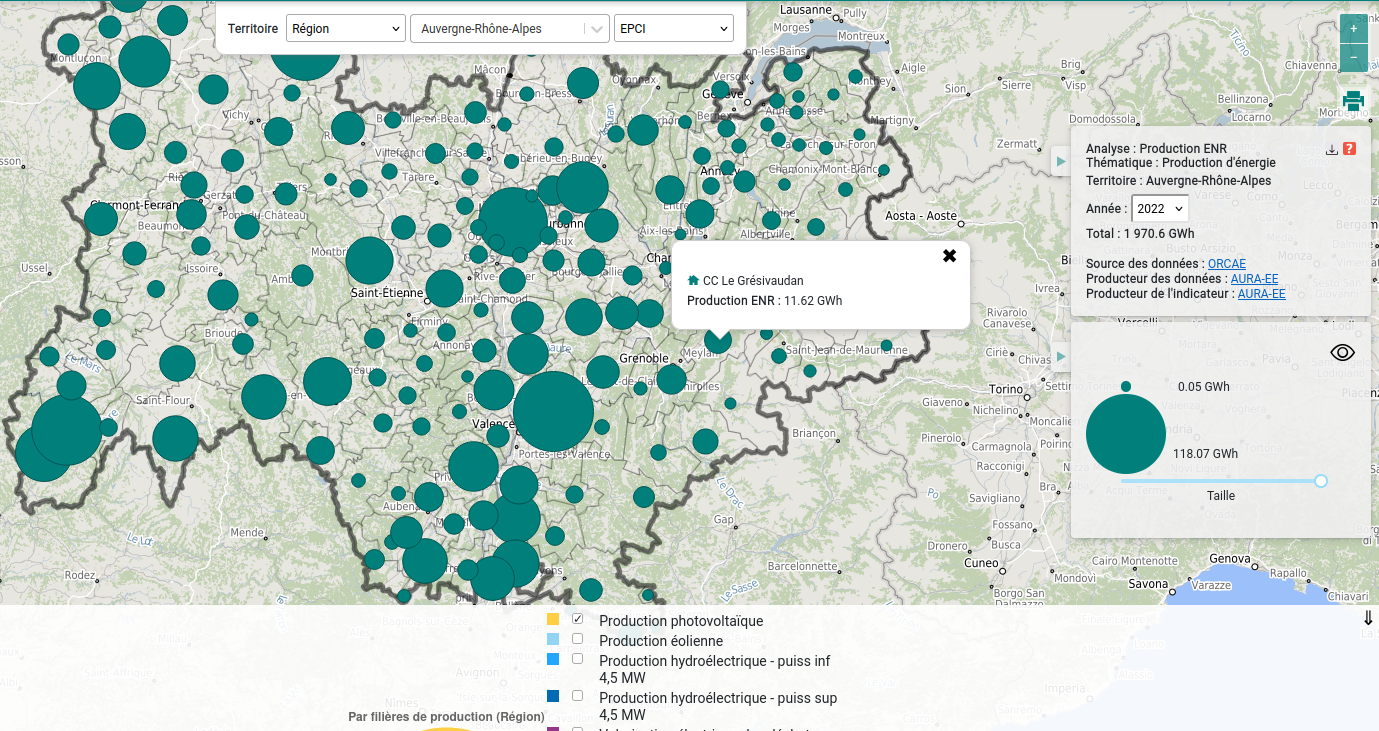Collapse bottom panel with double down arrow
This screenshot has width=1379, height=731.
(x=1368, y=619)
